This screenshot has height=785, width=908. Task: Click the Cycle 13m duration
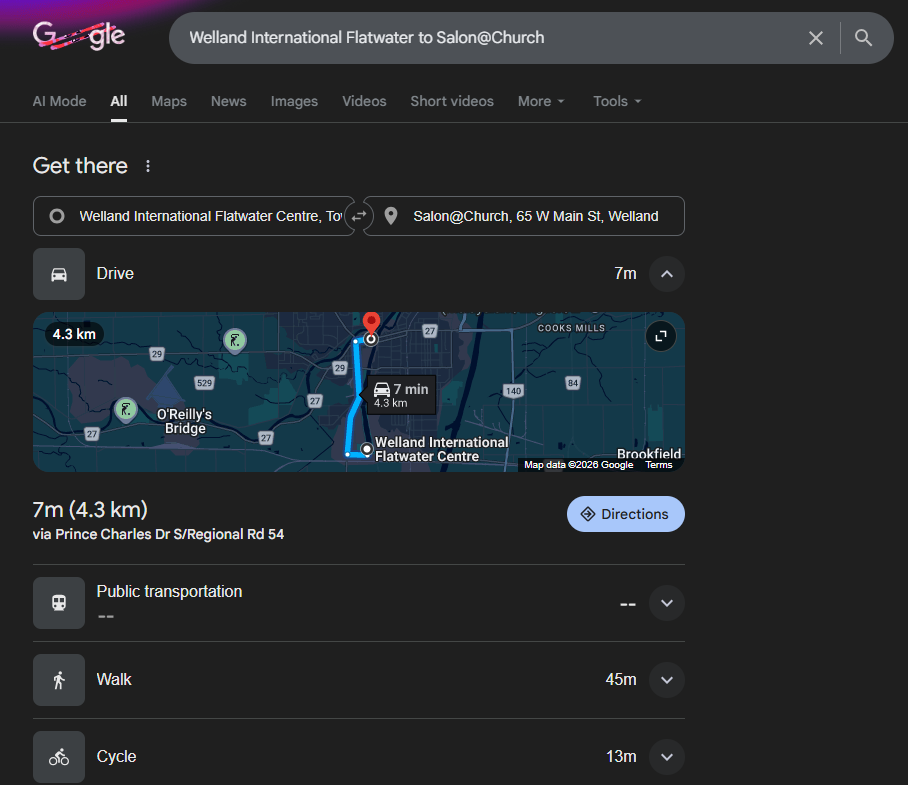621,757
